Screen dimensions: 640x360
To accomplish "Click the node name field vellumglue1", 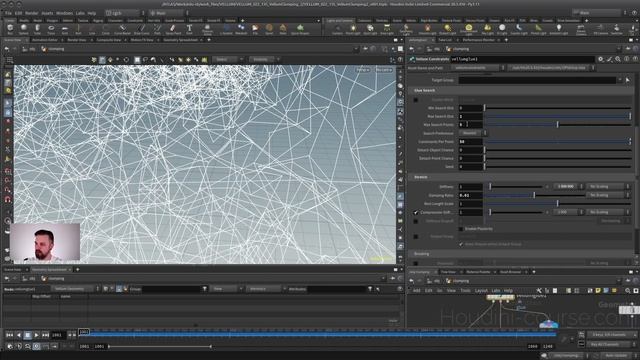I will point(522,59).
